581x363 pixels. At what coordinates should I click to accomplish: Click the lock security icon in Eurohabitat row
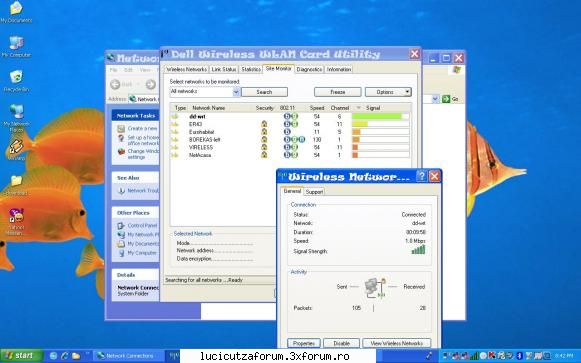[x=264, y=132]
